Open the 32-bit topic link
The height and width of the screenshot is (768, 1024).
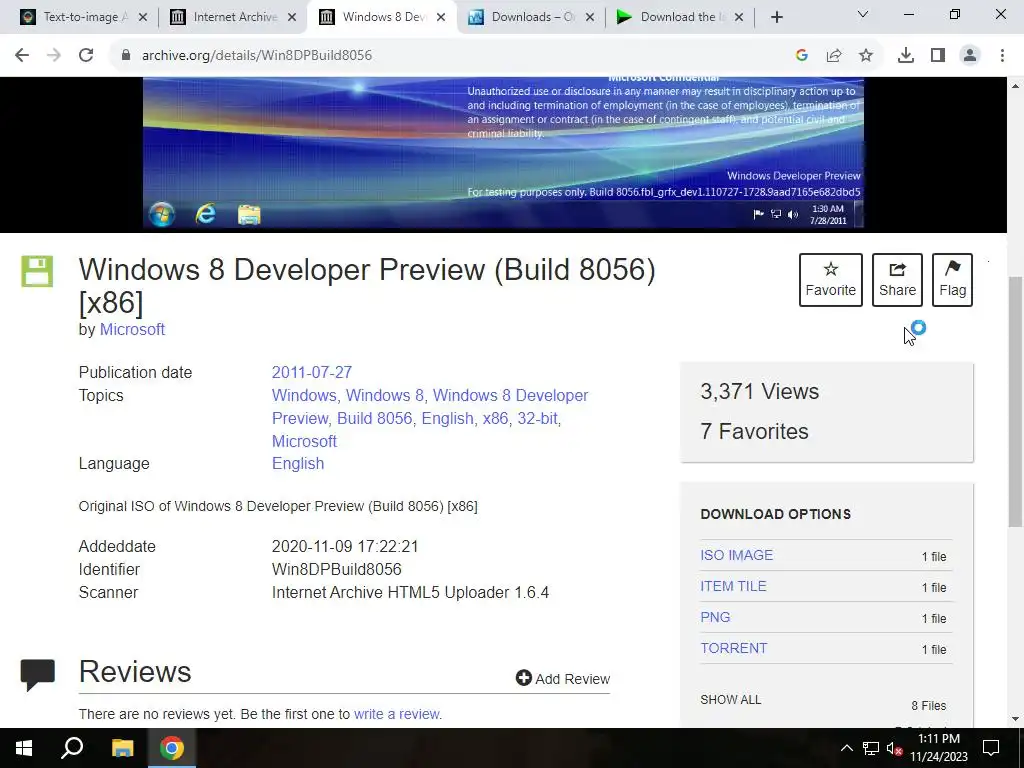click(x=537, y=419)
